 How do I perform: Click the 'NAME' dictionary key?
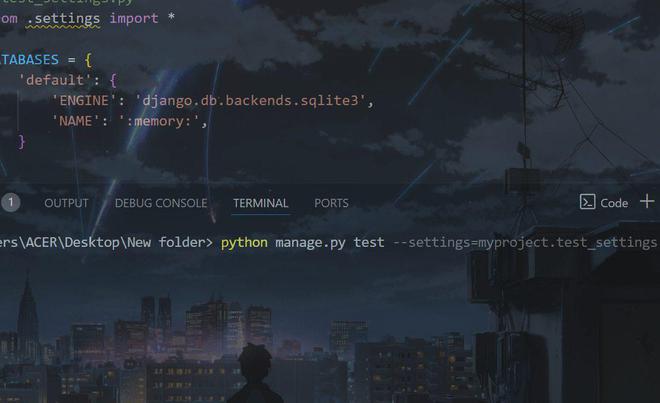75,121
